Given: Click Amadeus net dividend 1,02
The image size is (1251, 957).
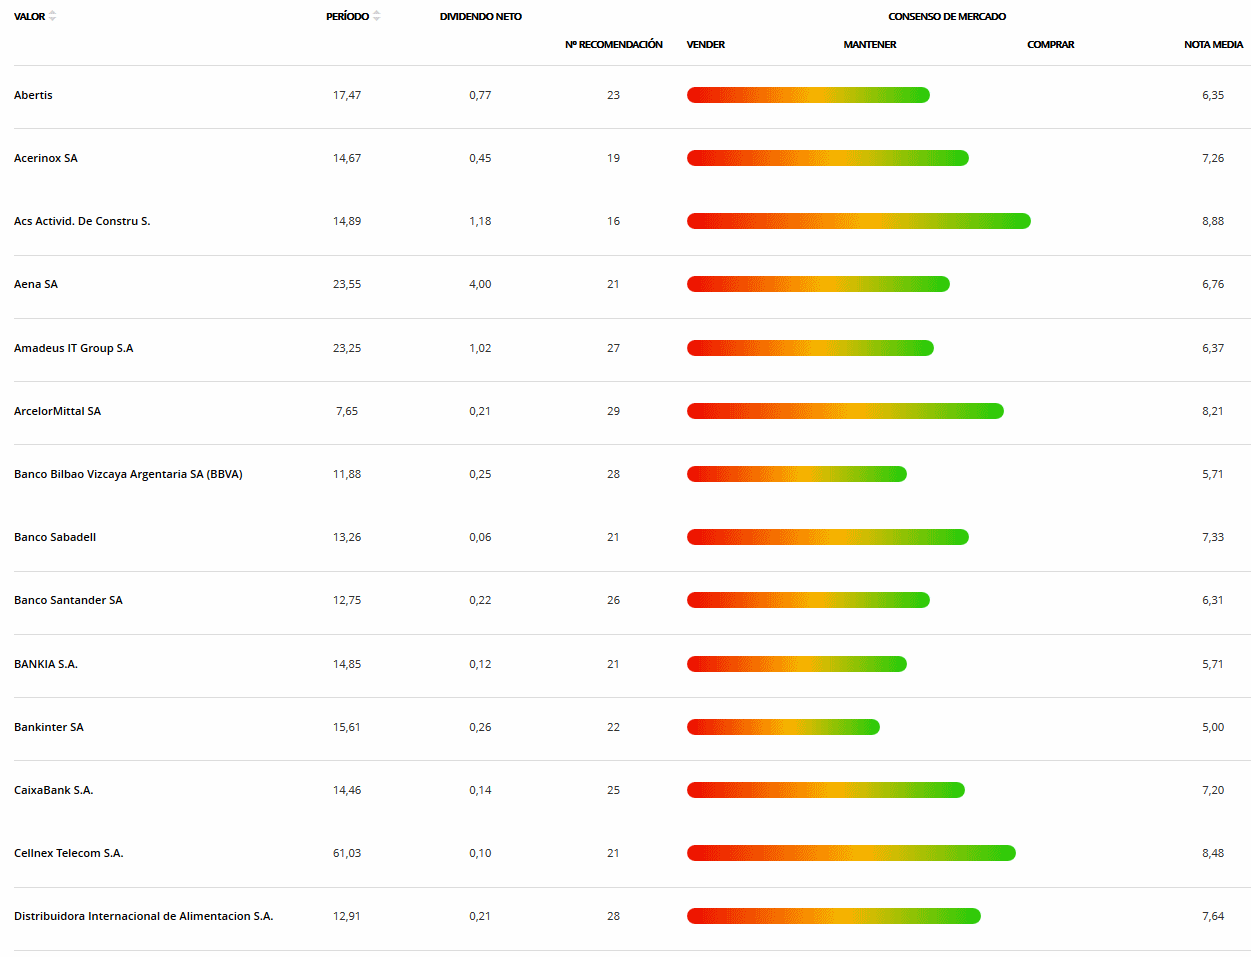Looking at the screenshot, I should pyautogui.click(x=480, y=348).
